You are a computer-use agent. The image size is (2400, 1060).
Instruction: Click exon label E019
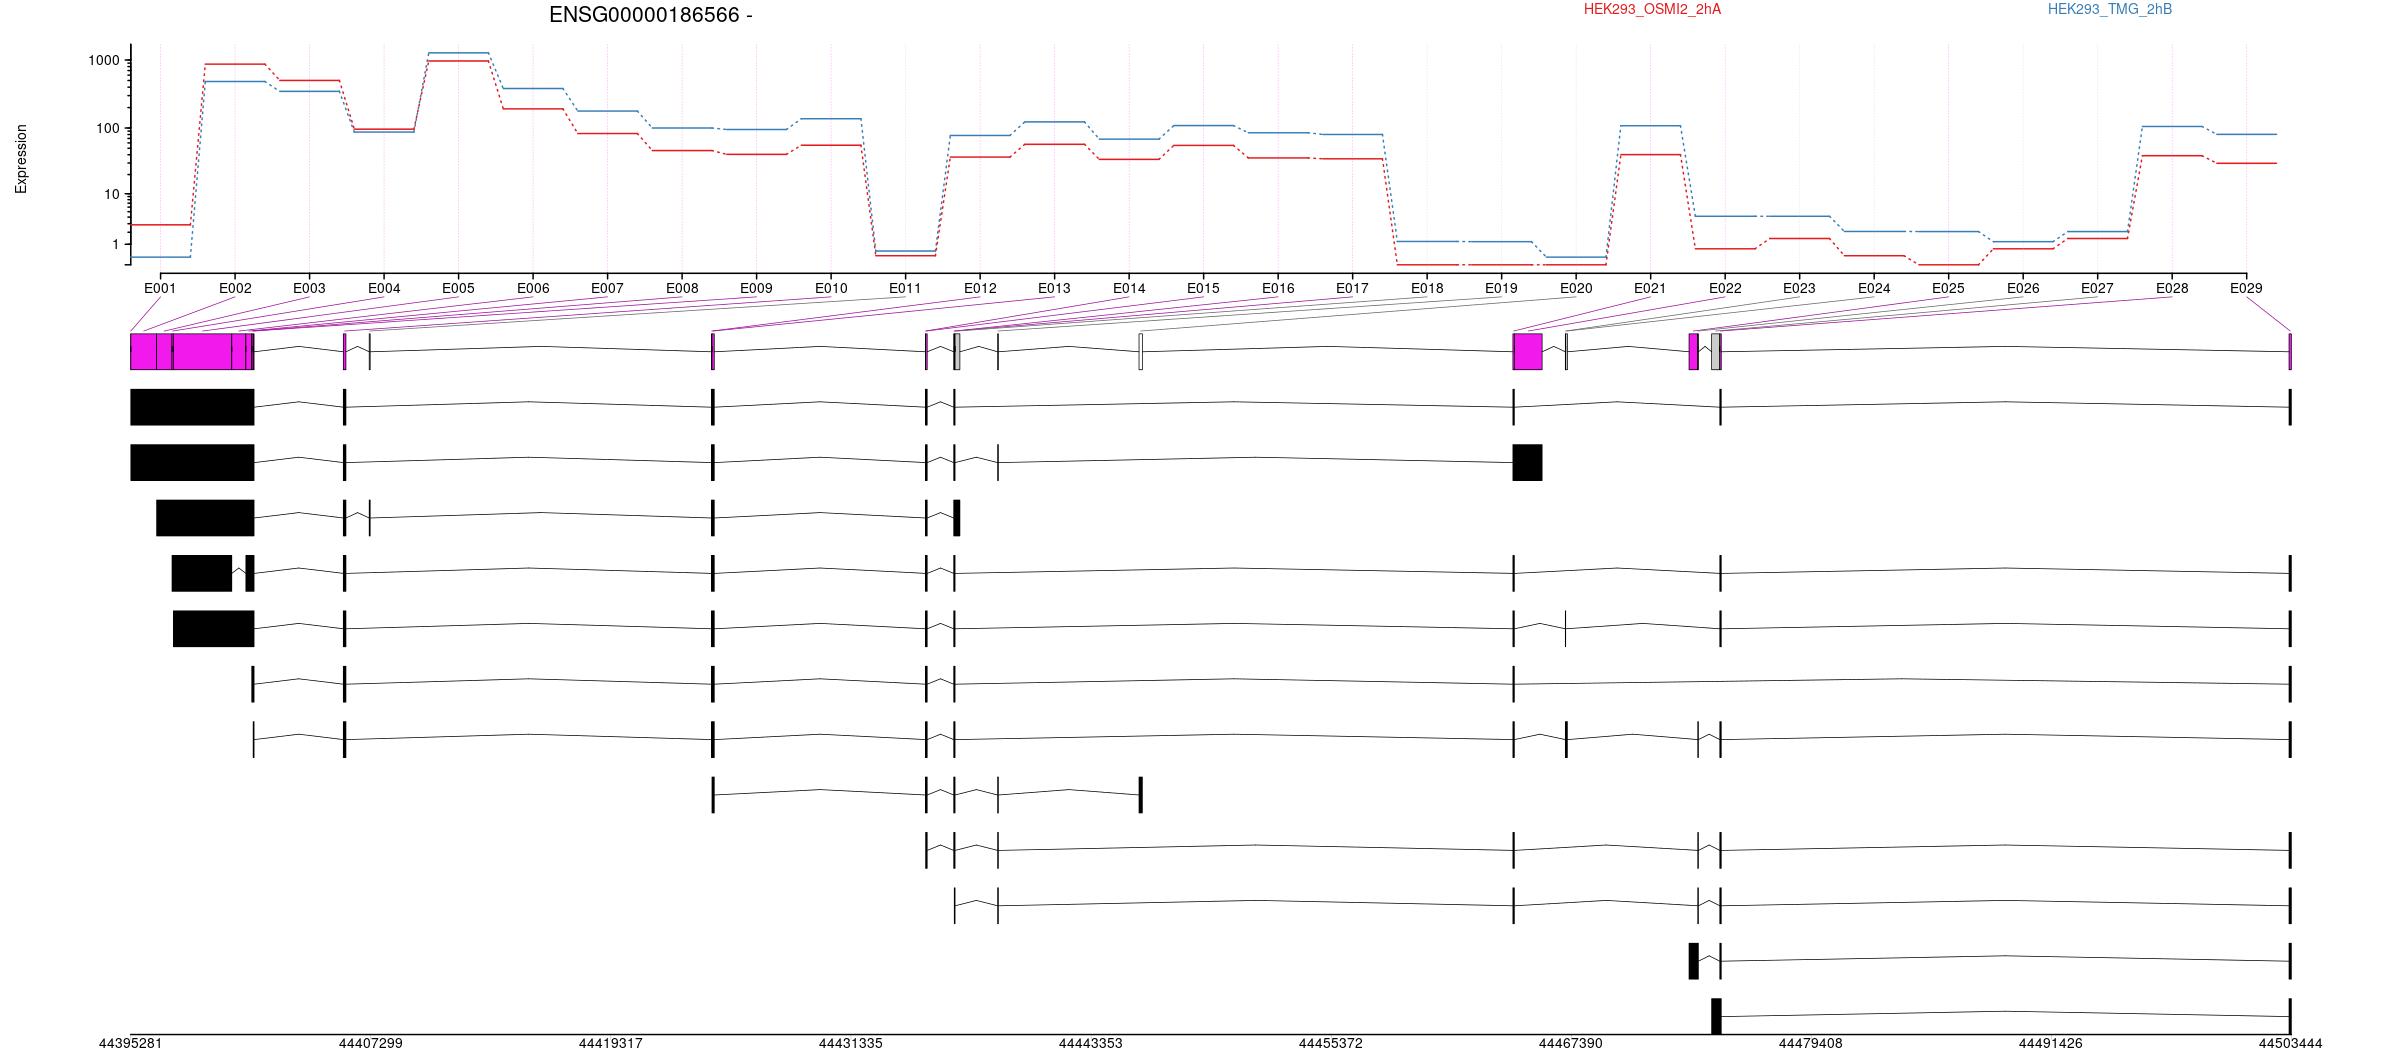pos(1501,289)
